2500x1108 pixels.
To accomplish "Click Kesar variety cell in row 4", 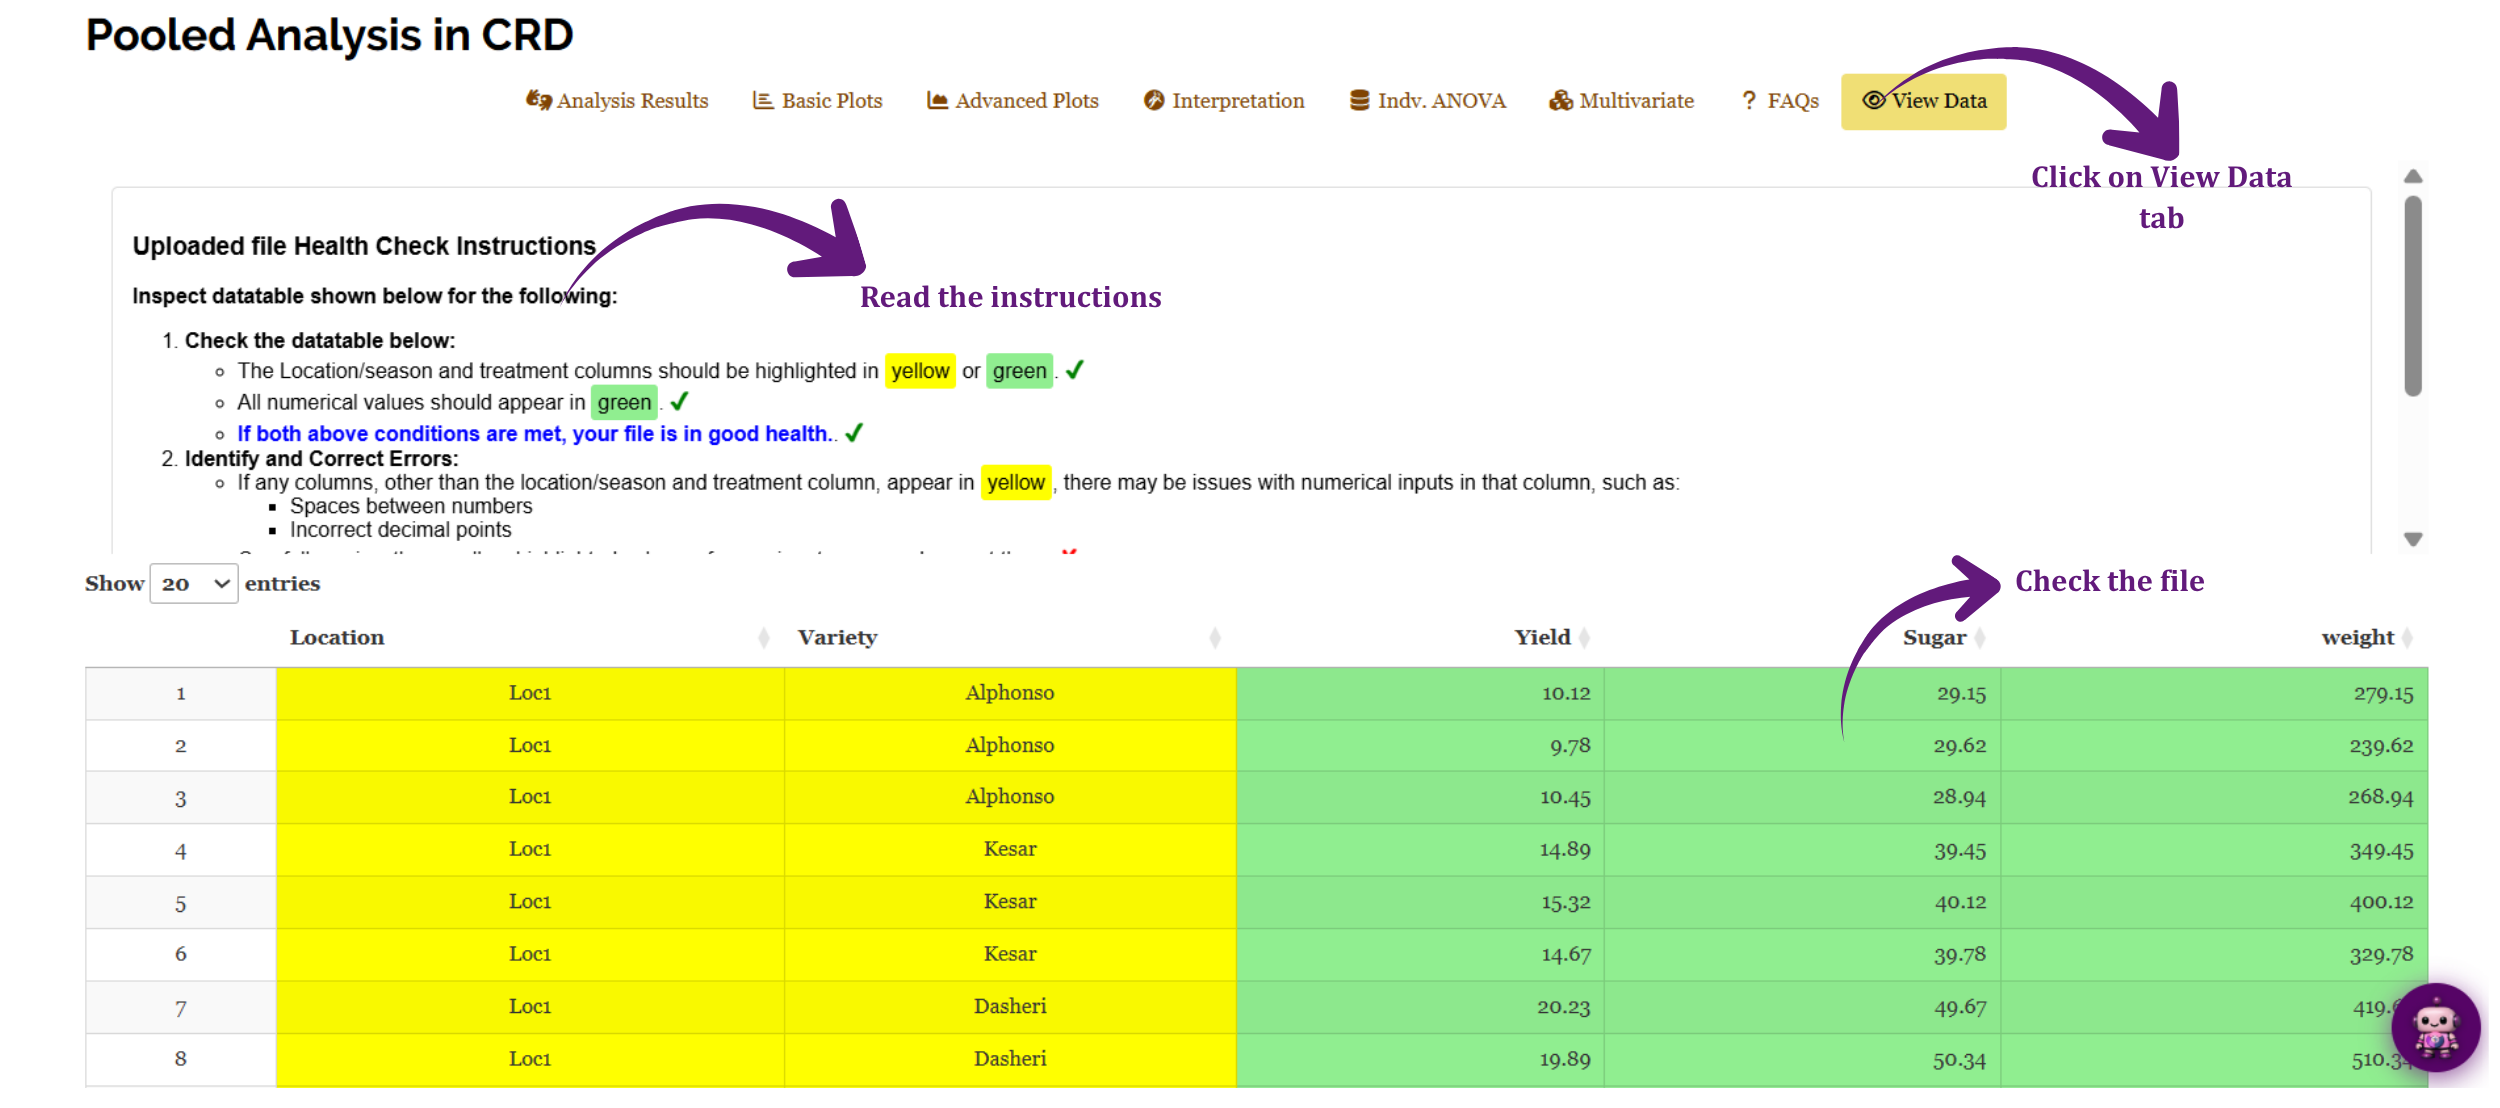I will (1010, 851).
